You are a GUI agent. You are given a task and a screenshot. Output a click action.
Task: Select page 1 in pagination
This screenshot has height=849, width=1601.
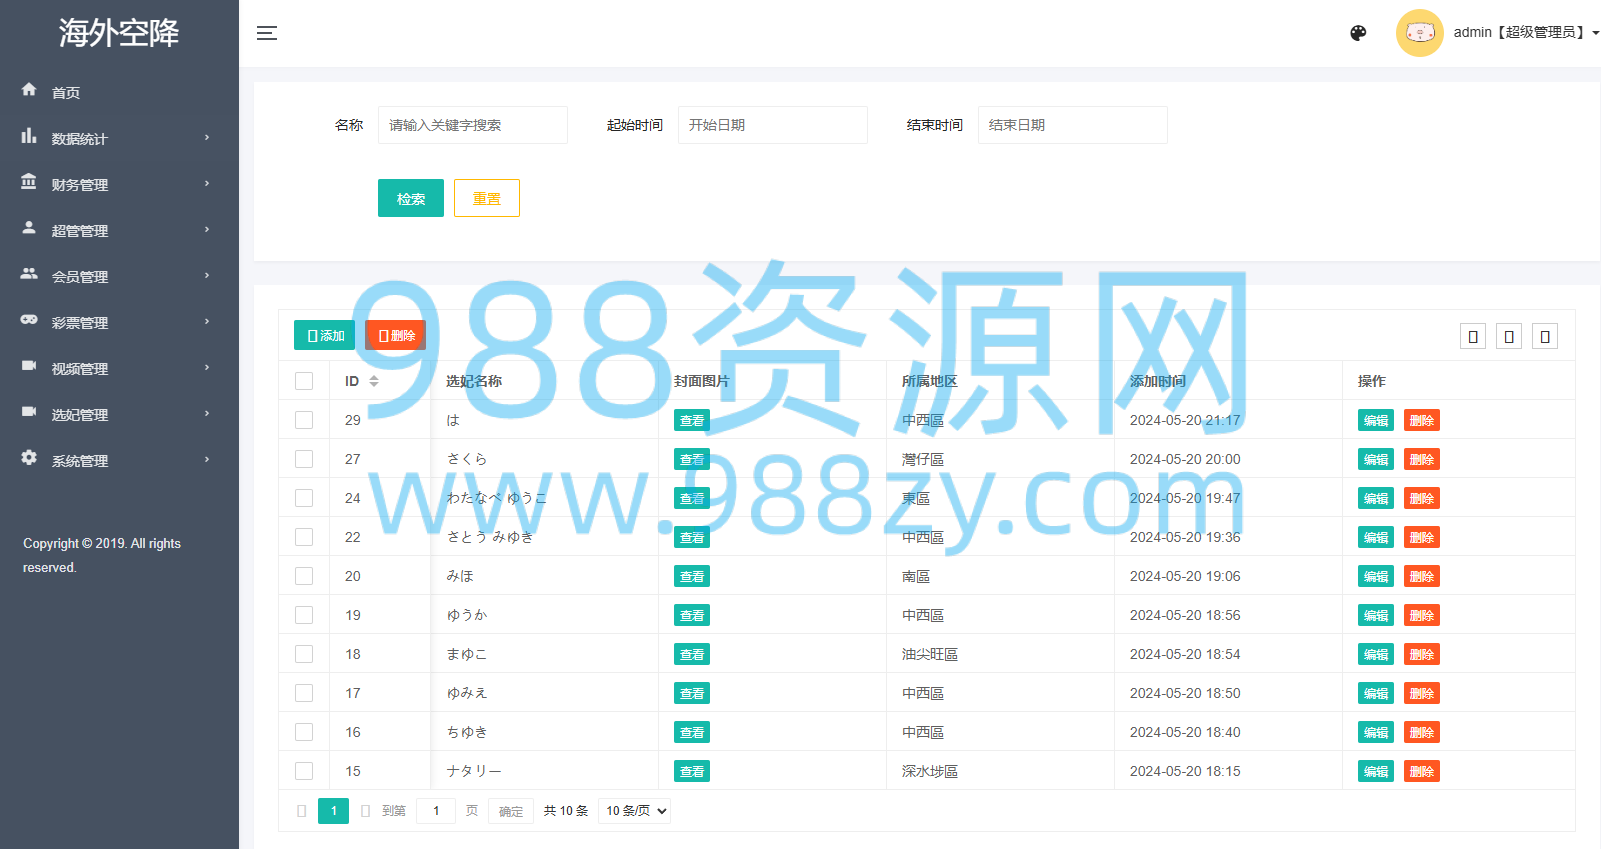pyautogui.click(x=334, y=811)
